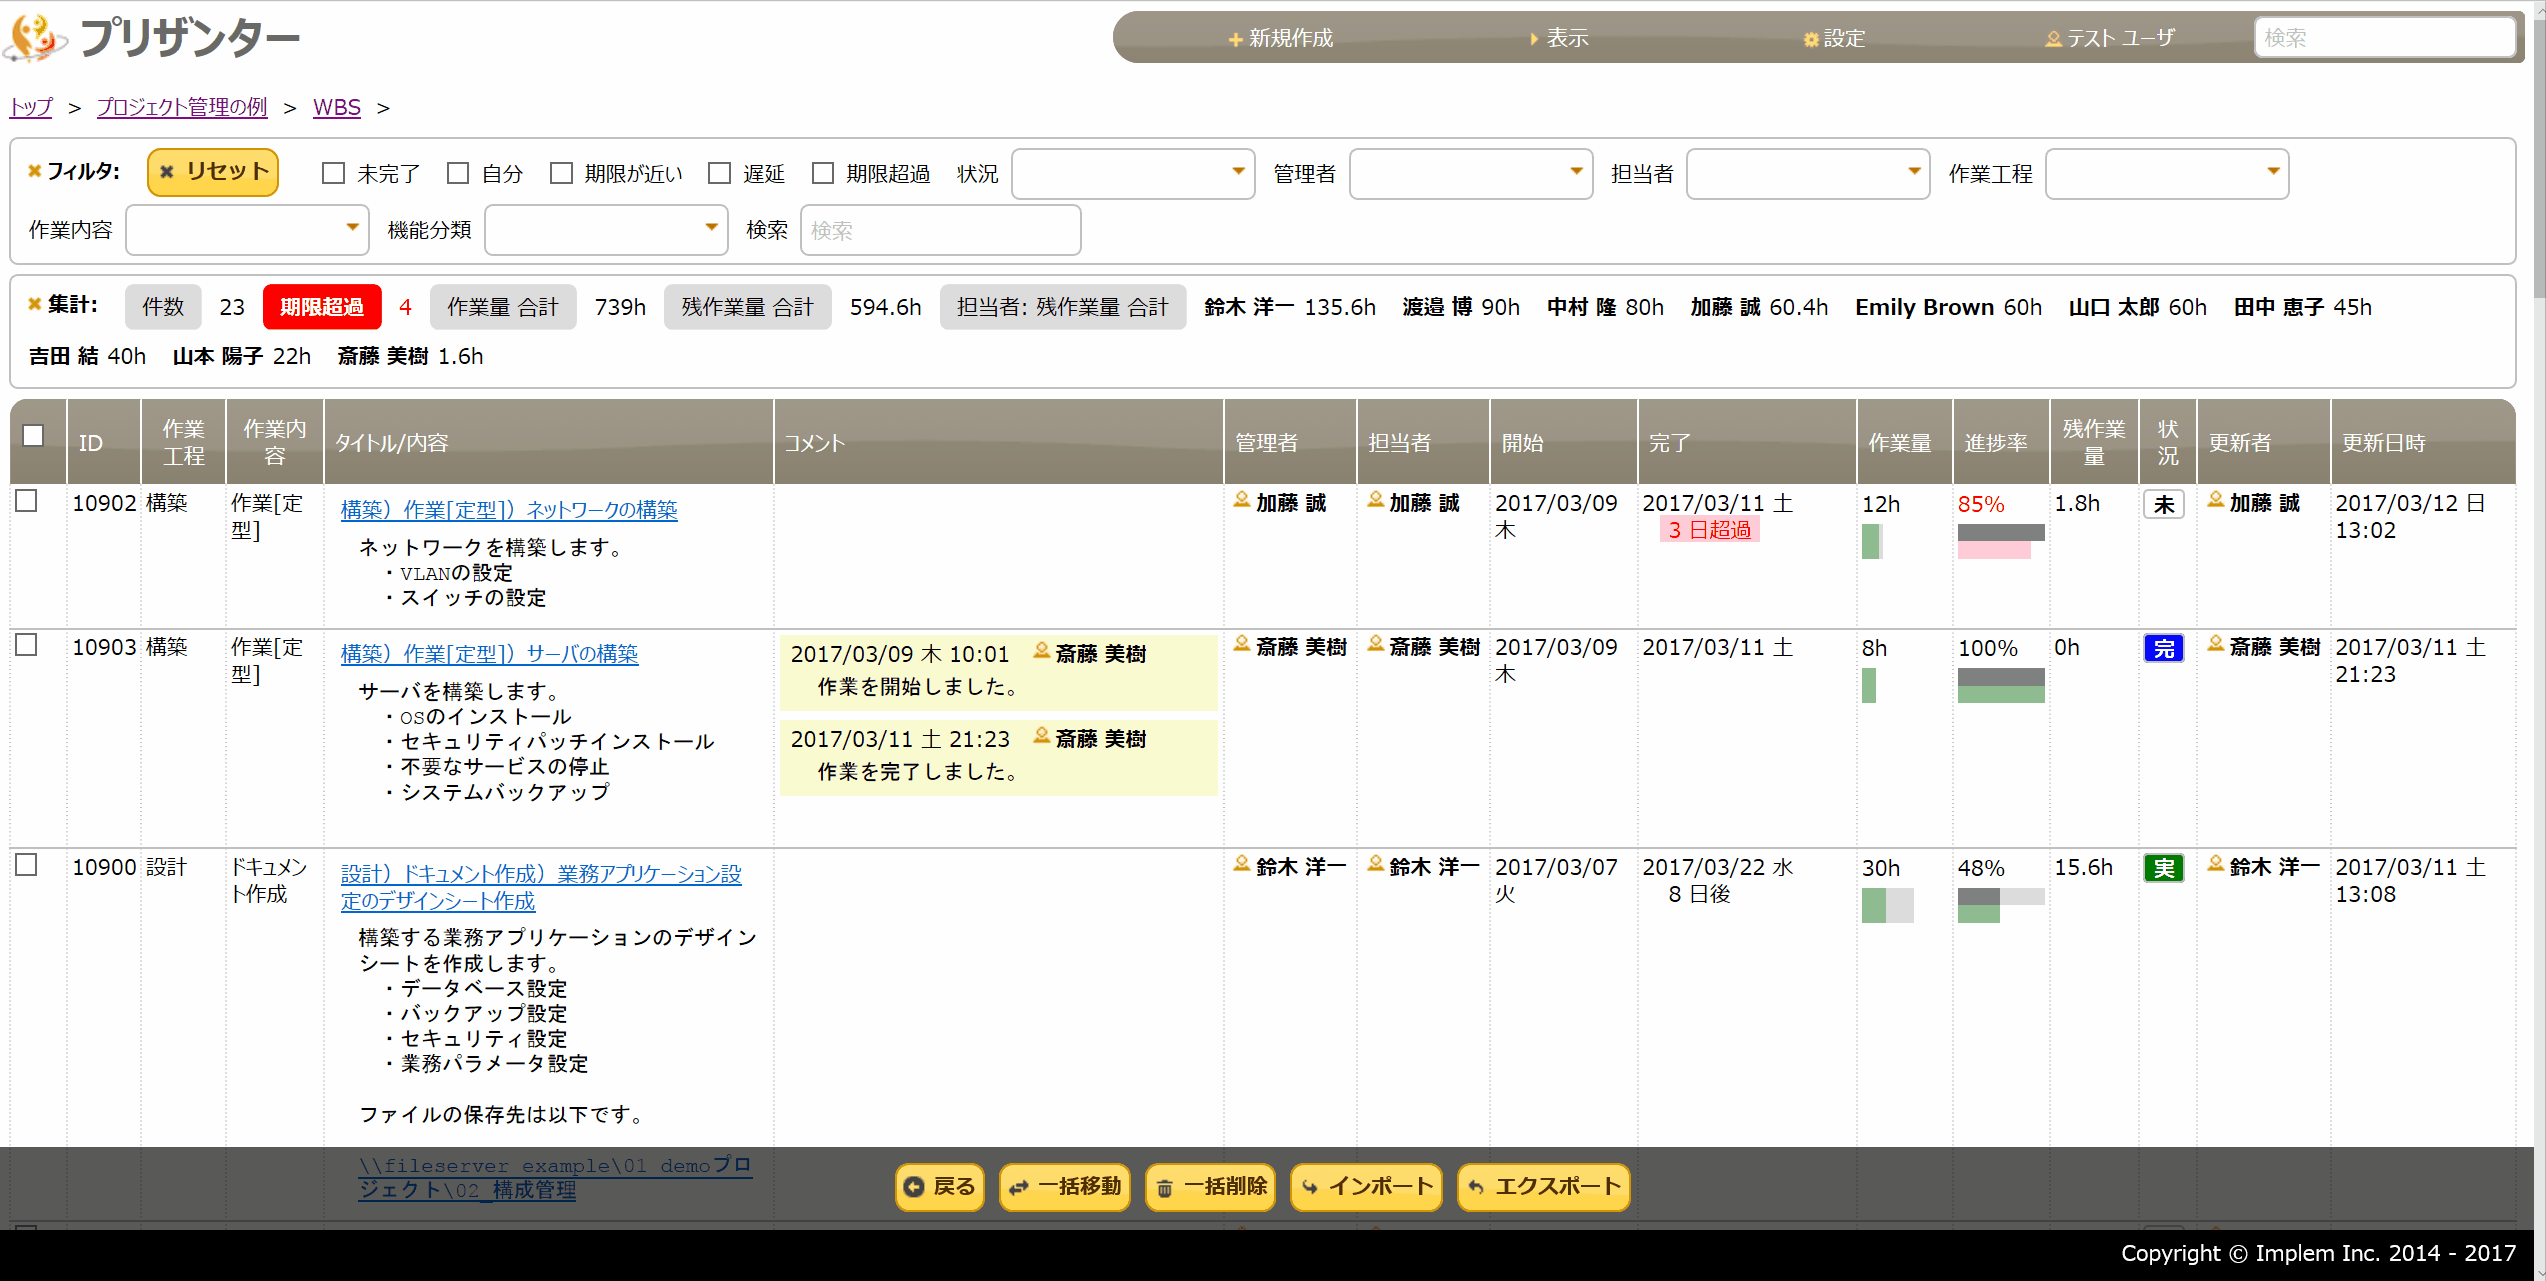2546x1281 pixels.
Task: Click the 集計 collapse x icon
Action: (x=34, y=304)
